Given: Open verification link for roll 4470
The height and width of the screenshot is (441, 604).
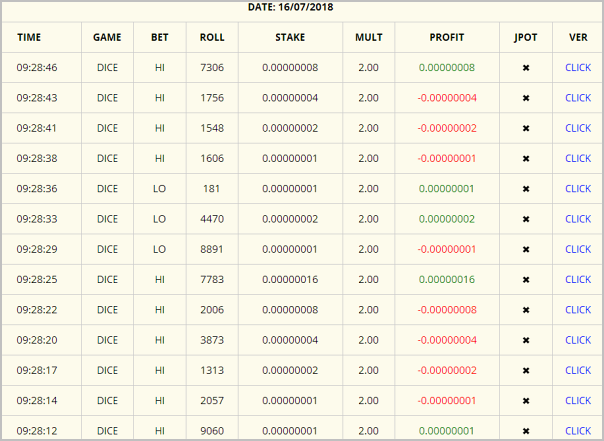Looking at the screenshot, I should pyautogui.click(x=578, y=219).
